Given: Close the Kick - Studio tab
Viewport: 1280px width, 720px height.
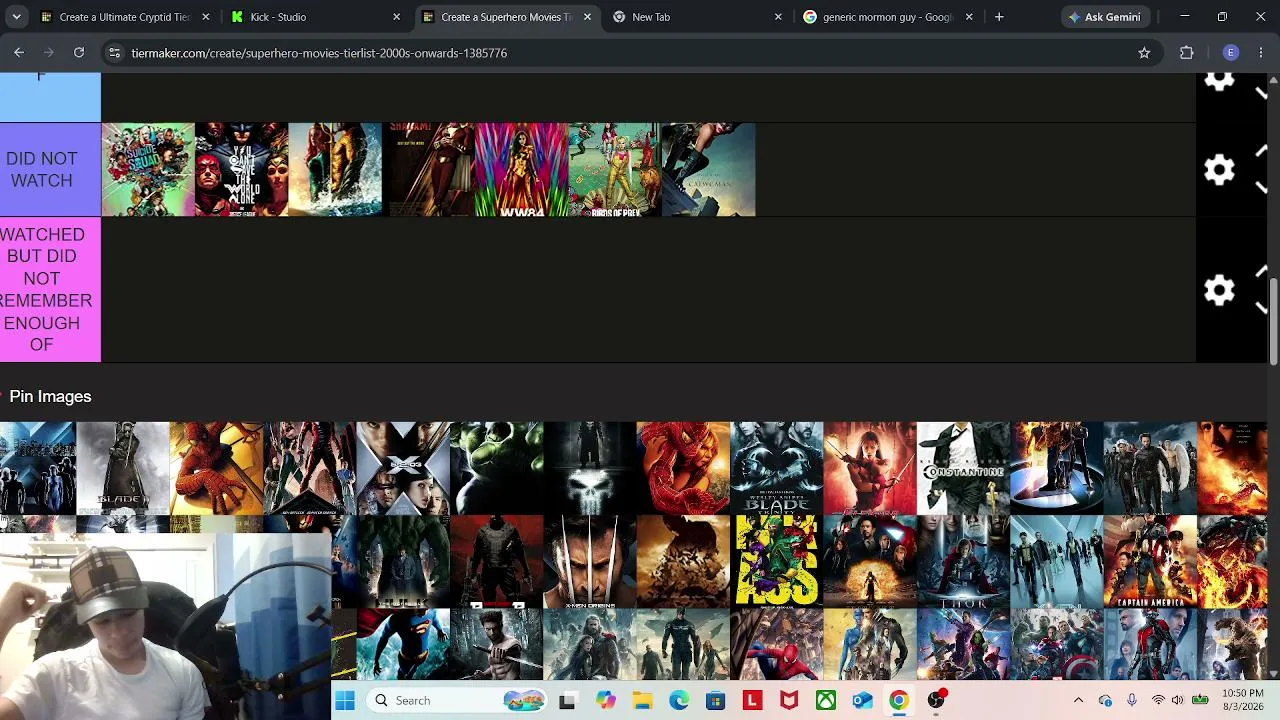Looking at the screenshot, I should [396, 17].
